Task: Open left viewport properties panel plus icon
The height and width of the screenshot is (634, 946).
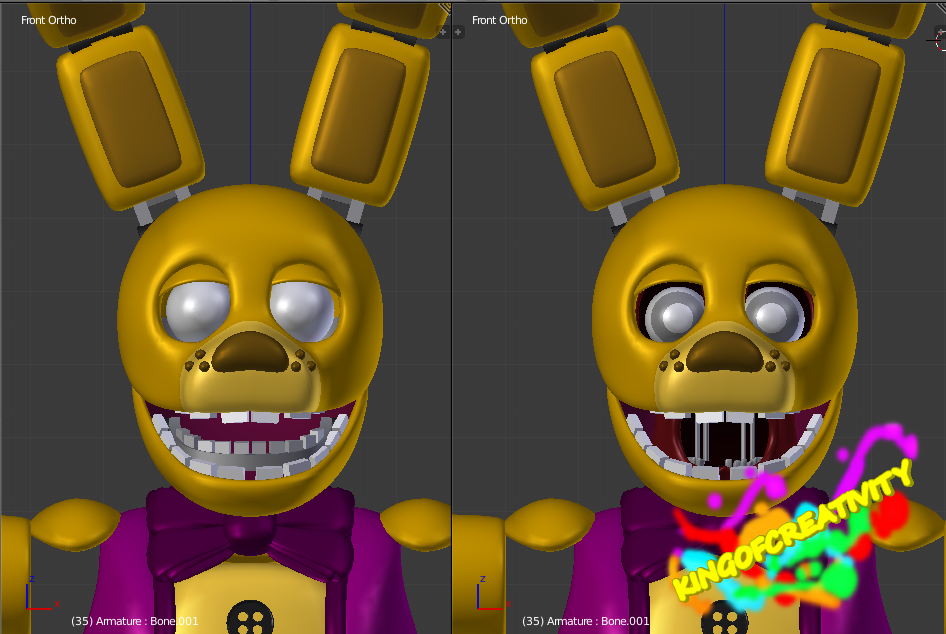Action: coord(443,32)
